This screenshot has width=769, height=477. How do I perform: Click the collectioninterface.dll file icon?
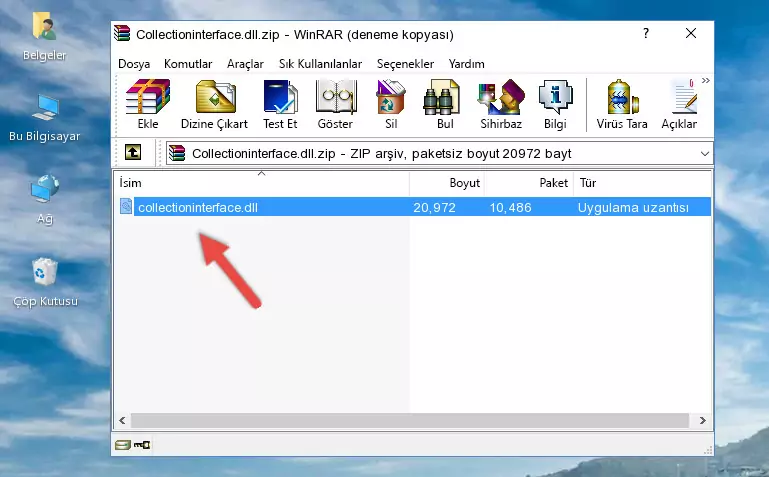[x=126, y=206]
